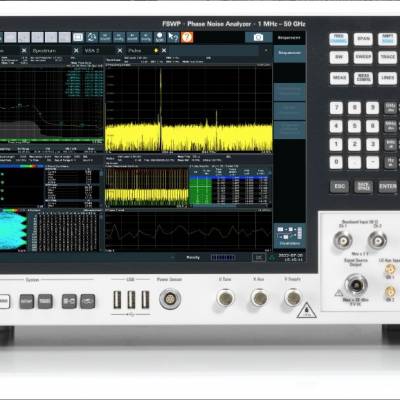The height and width of the screenshot is (400, 400).
Task: Select the pointer with question mark help tool
Action: (x=173, y=37)
